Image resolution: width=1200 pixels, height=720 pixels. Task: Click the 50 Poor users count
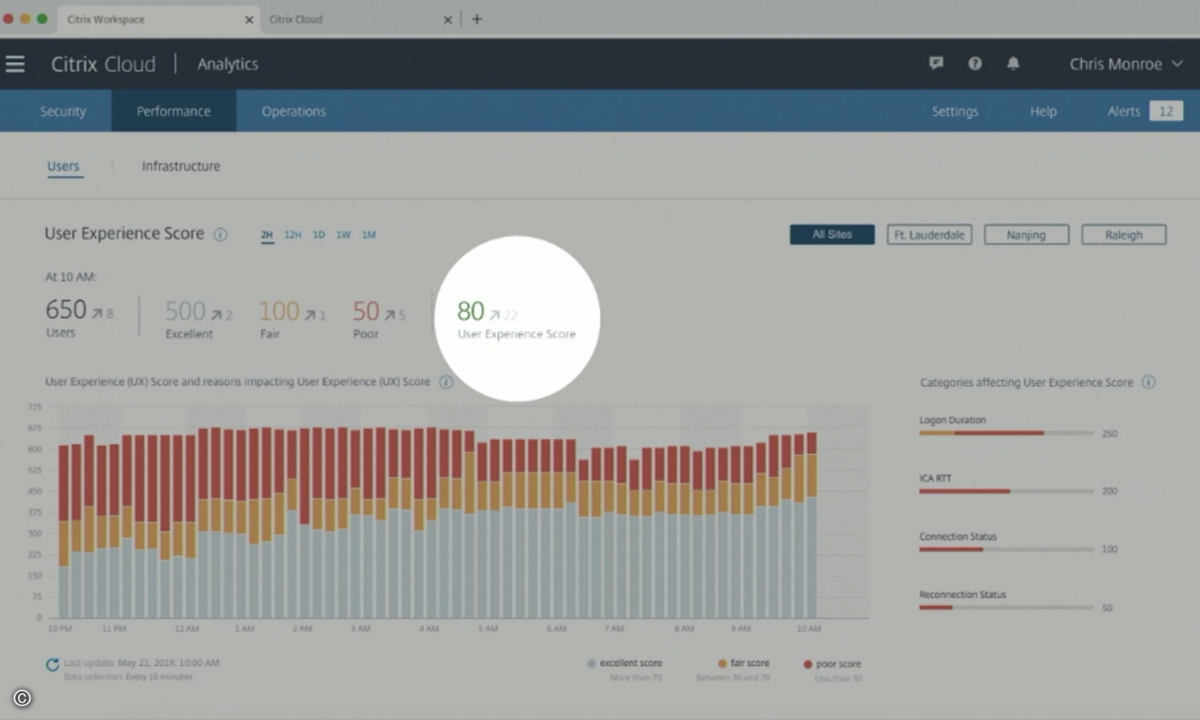[366, 311]
